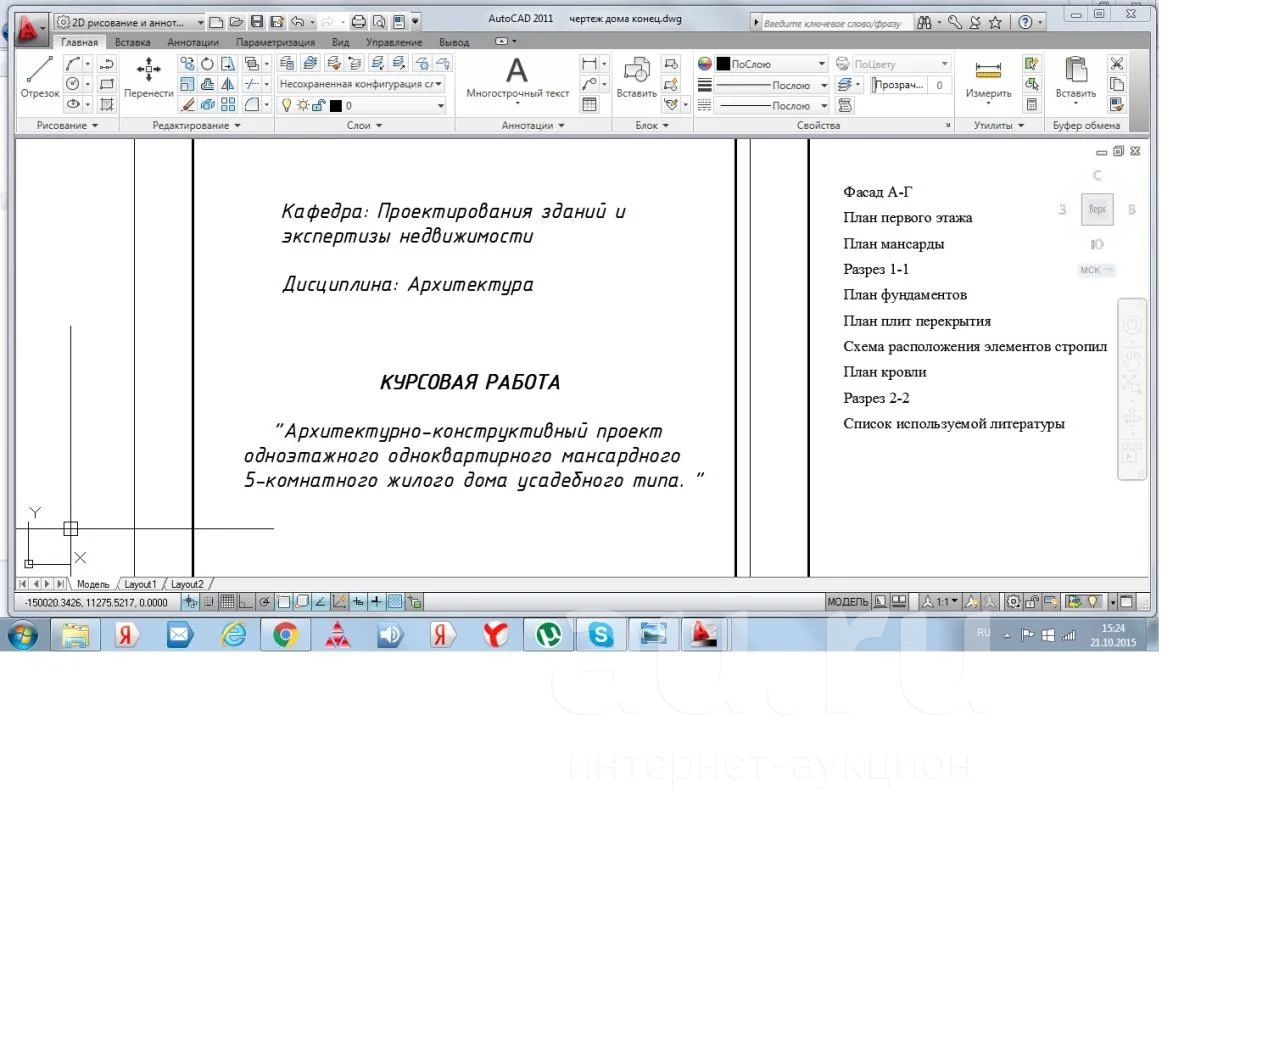Click the Cut scissors icon
1279x1050 pixels.
click(1117, 63)
